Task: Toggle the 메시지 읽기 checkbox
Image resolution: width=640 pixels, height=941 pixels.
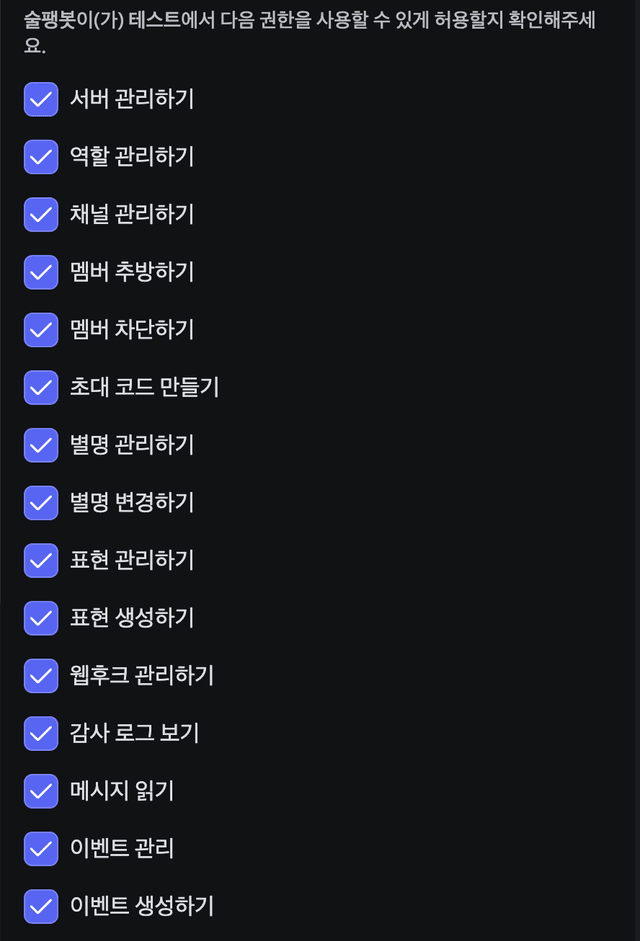Action: [x=41, y=790]
